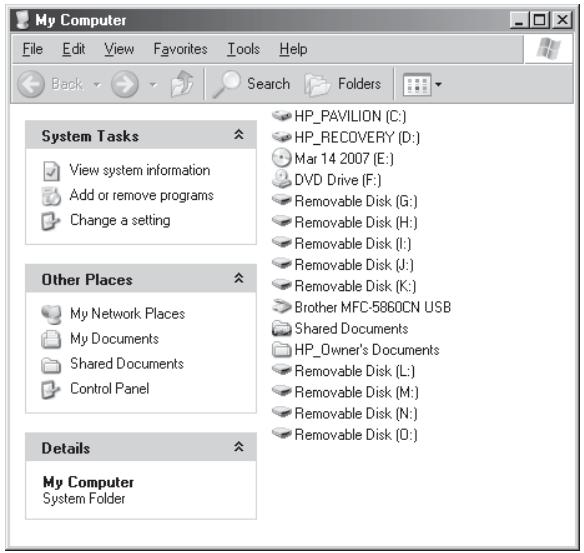The height and width of the screenshot is (553, 584).
Task: Open the Back history dropdown arrow
Action: (97, 85)
